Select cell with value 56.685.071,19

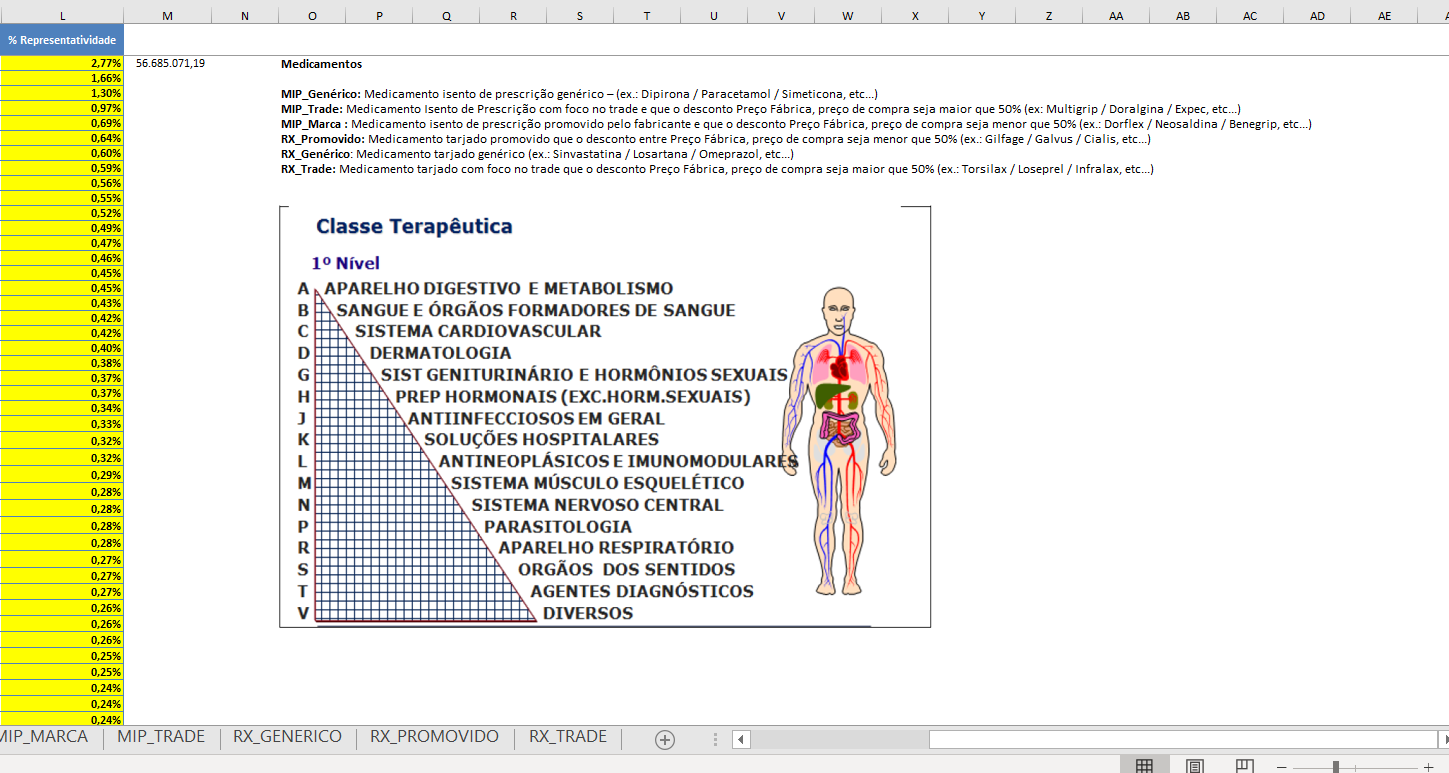[171, 63]
